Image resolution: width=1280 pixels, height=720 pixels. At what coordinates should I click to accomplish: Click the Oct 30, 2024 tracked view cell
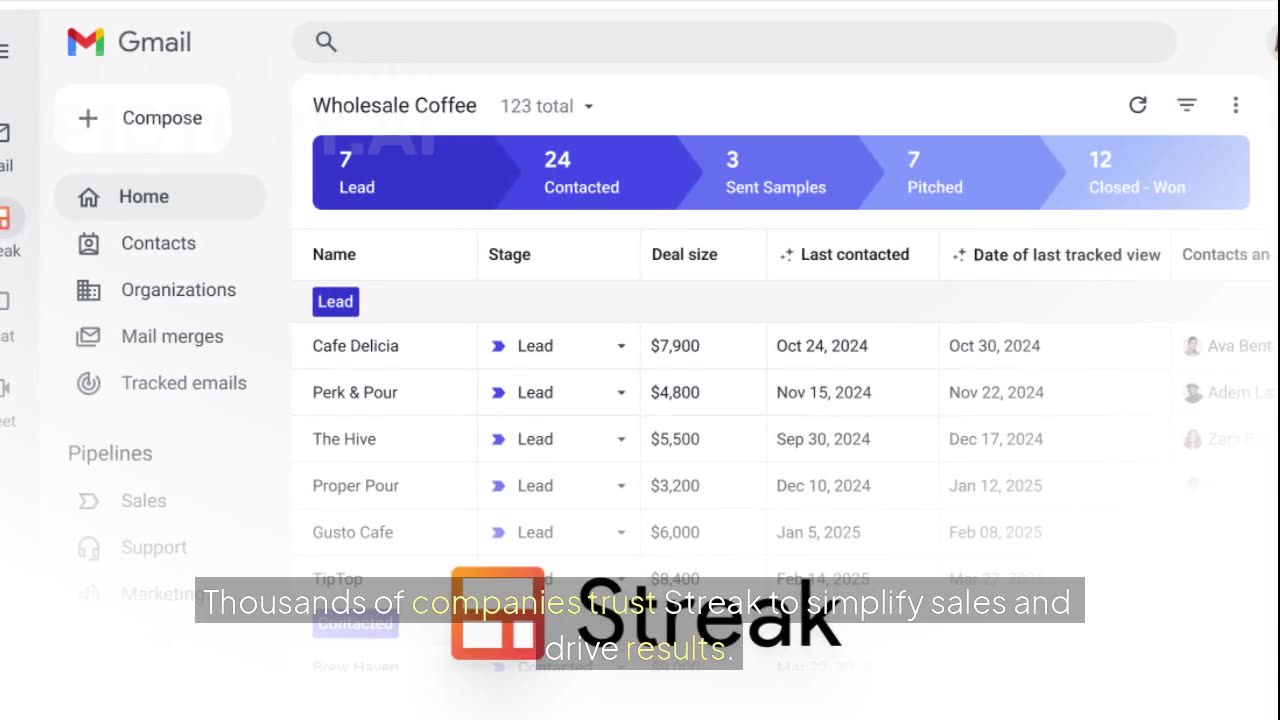(x=994, y=346)
